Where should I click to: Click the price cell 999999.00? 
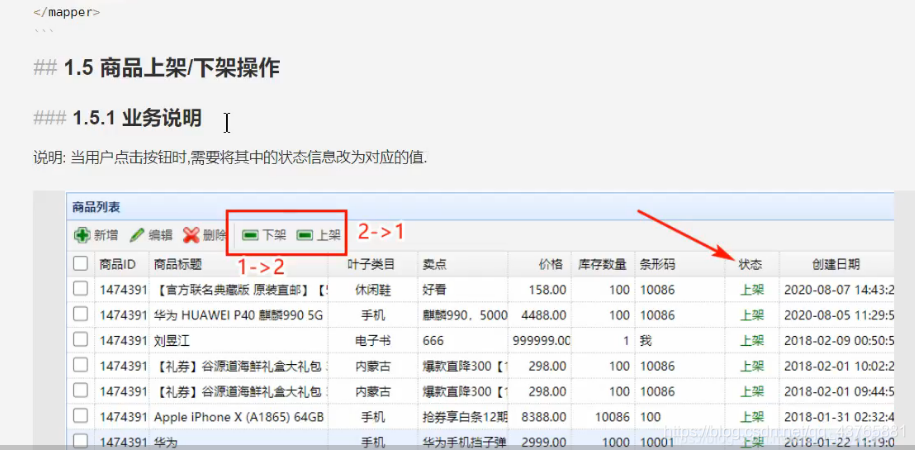click(541, 341)
